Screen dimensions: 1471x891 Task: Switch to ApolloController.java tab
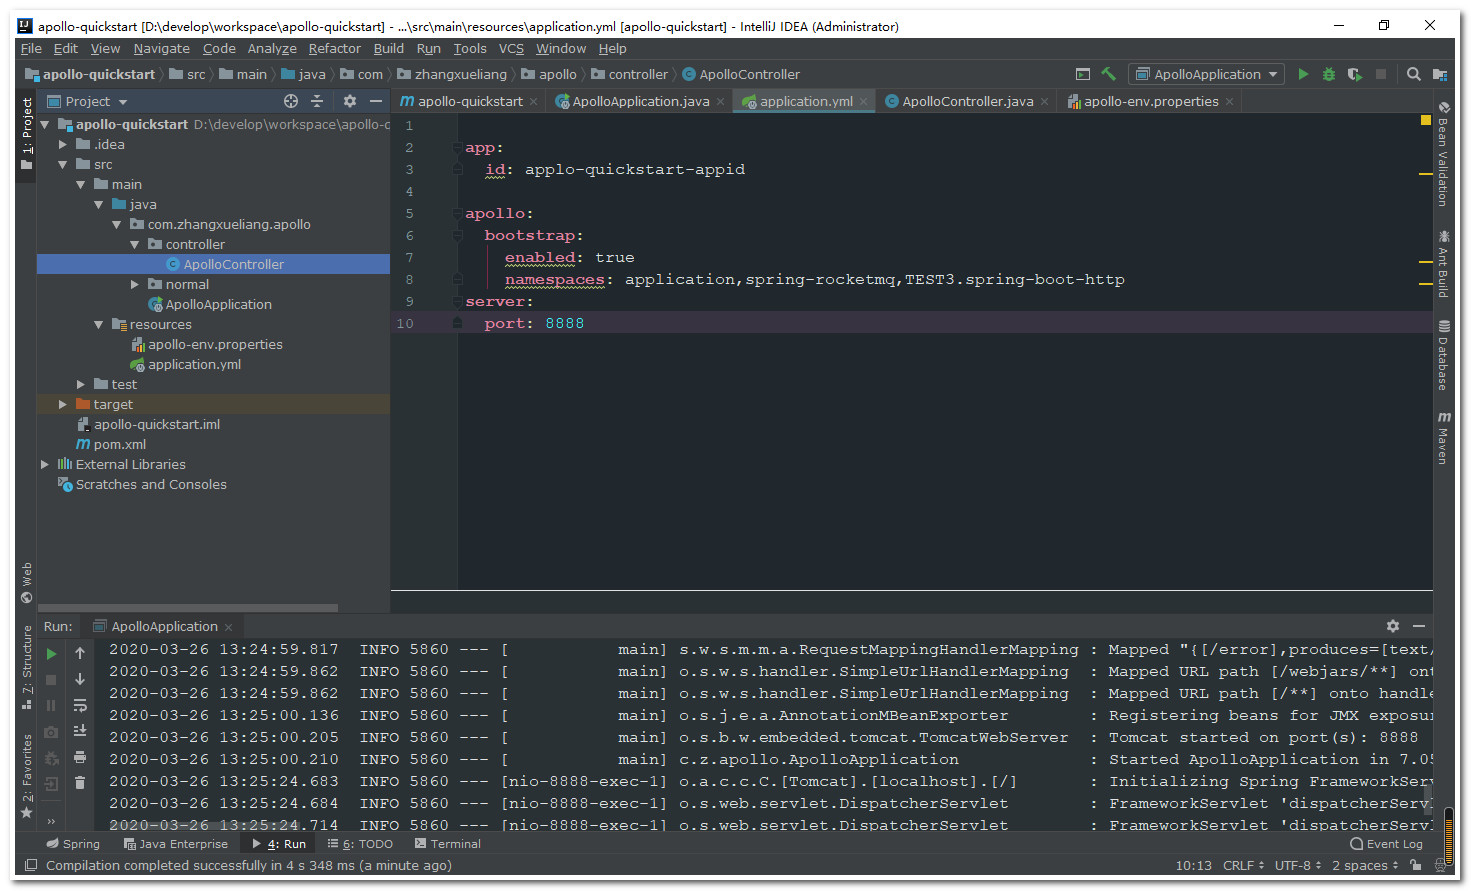pos(966,101)
